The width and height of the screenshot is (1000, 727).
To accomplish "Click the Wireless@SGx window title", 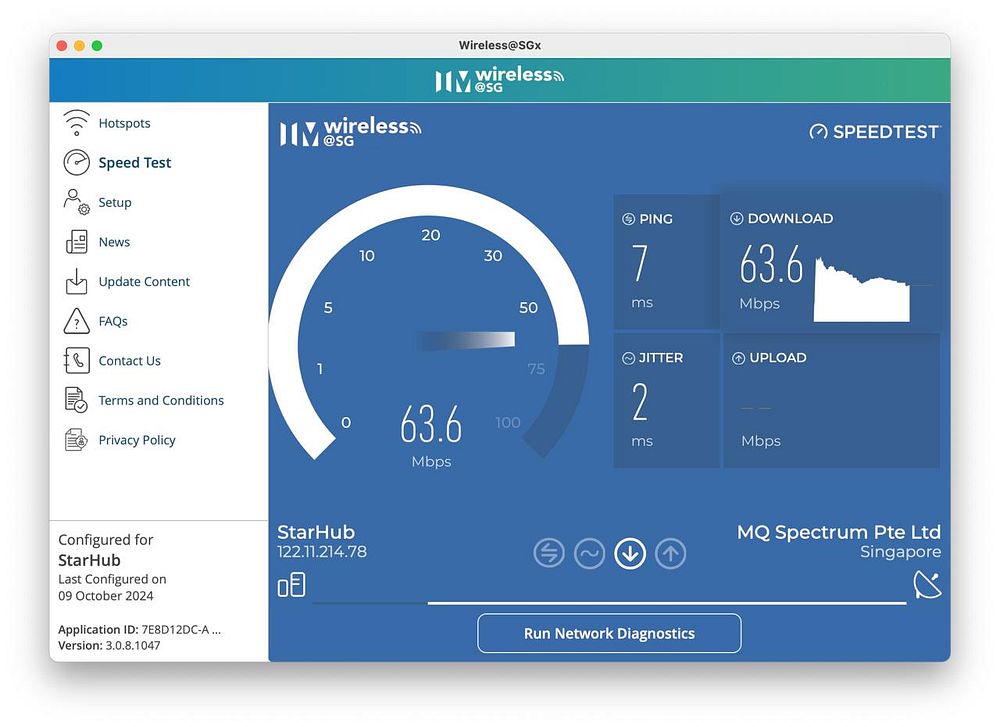I will [500, 45].
